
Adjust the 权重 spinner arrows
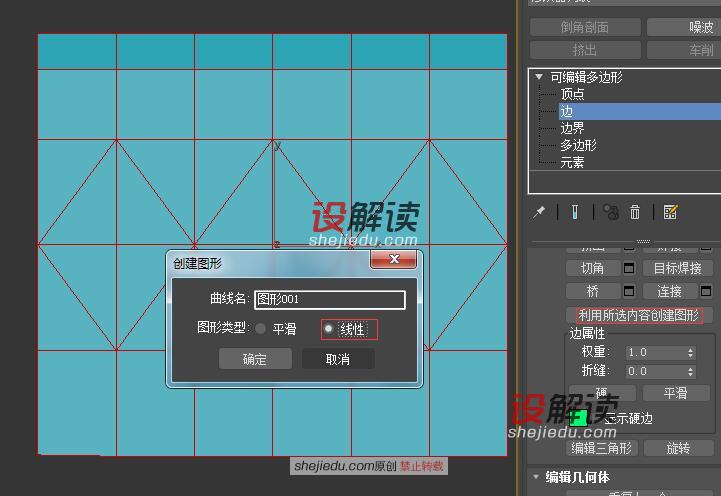(690, 353)
